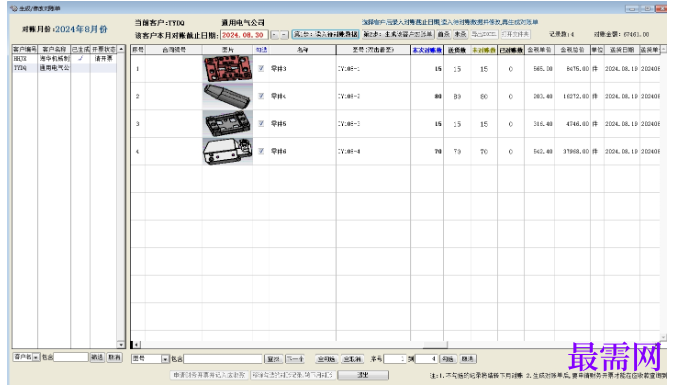Click the grayed-out export EXCEL button
The height and width of the screenshot is (388, 680).
[x=484, y=34]
